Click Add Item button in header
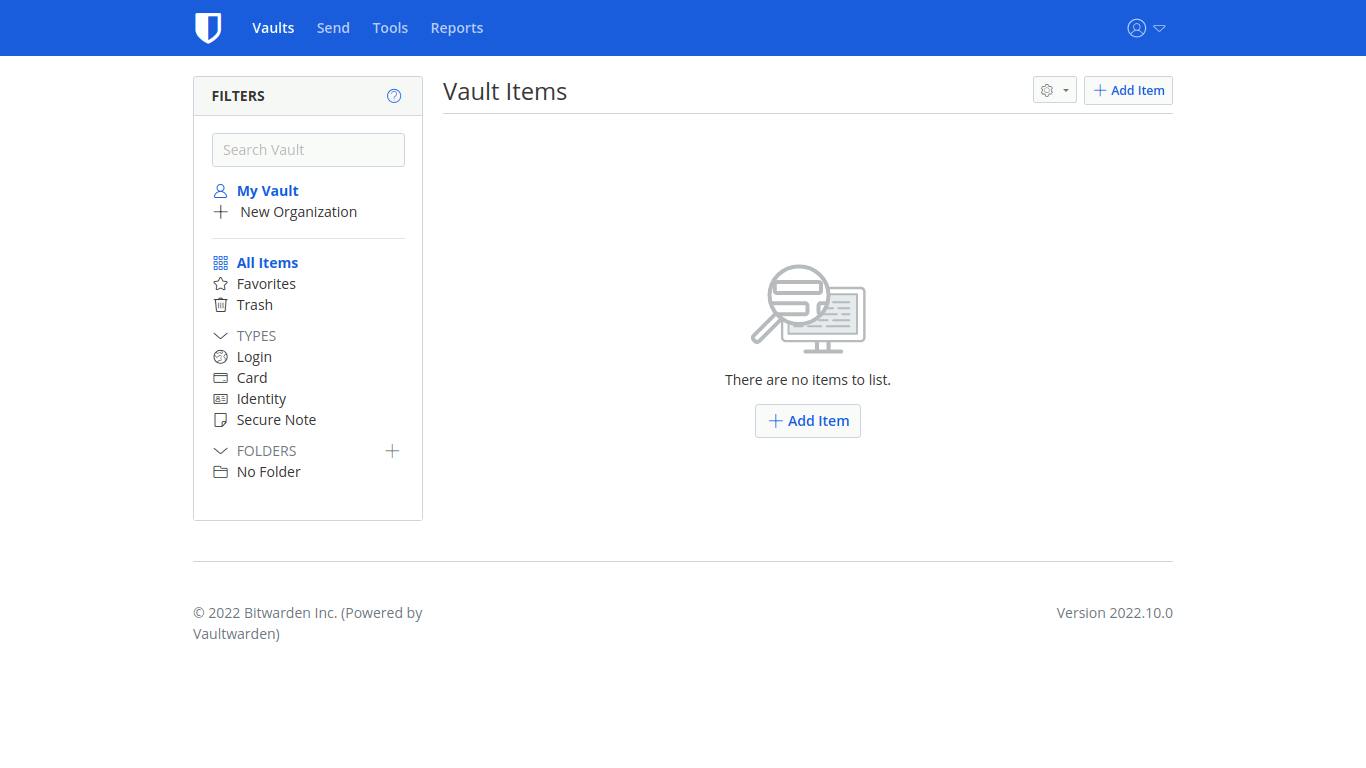Image resolution: width=1366 pixels, height=768 pixels. (x=1128, y=90)
